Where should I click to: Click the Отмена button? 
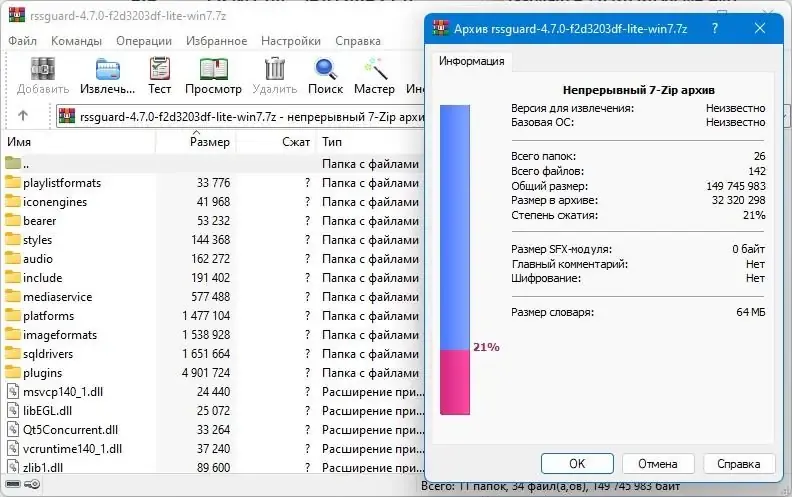point(658,464)
